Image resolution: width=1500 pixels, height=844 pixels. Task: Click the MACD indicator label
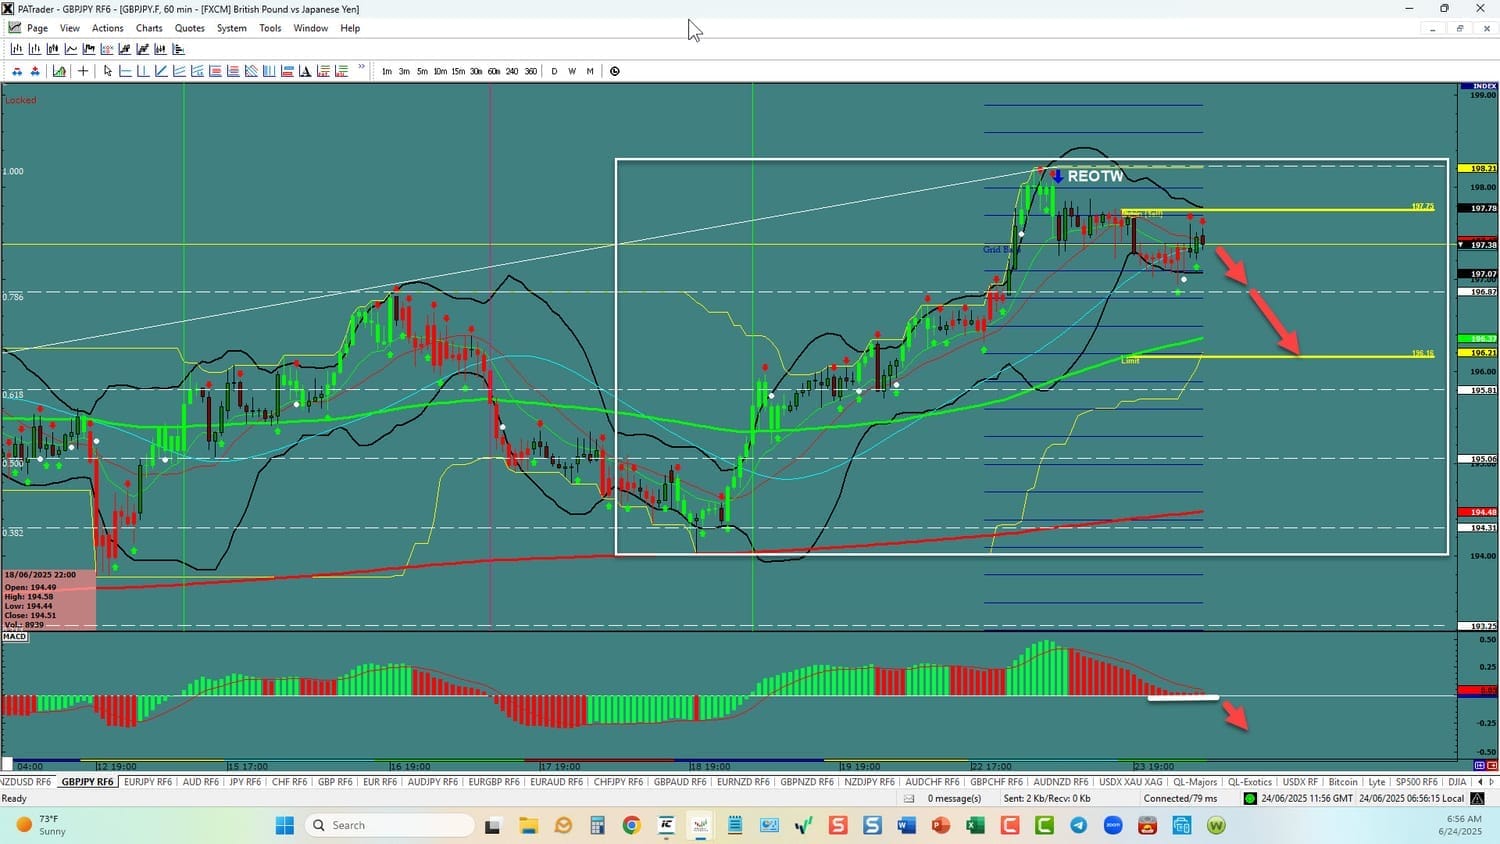(x=15, y=637)
